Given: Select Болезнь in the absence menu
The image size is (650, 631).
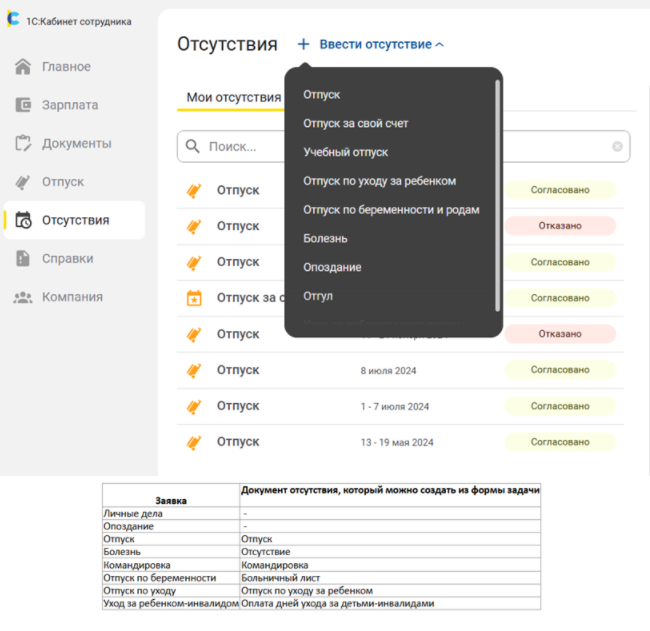Looking at the screenshot, I should [x=325, y=239].
